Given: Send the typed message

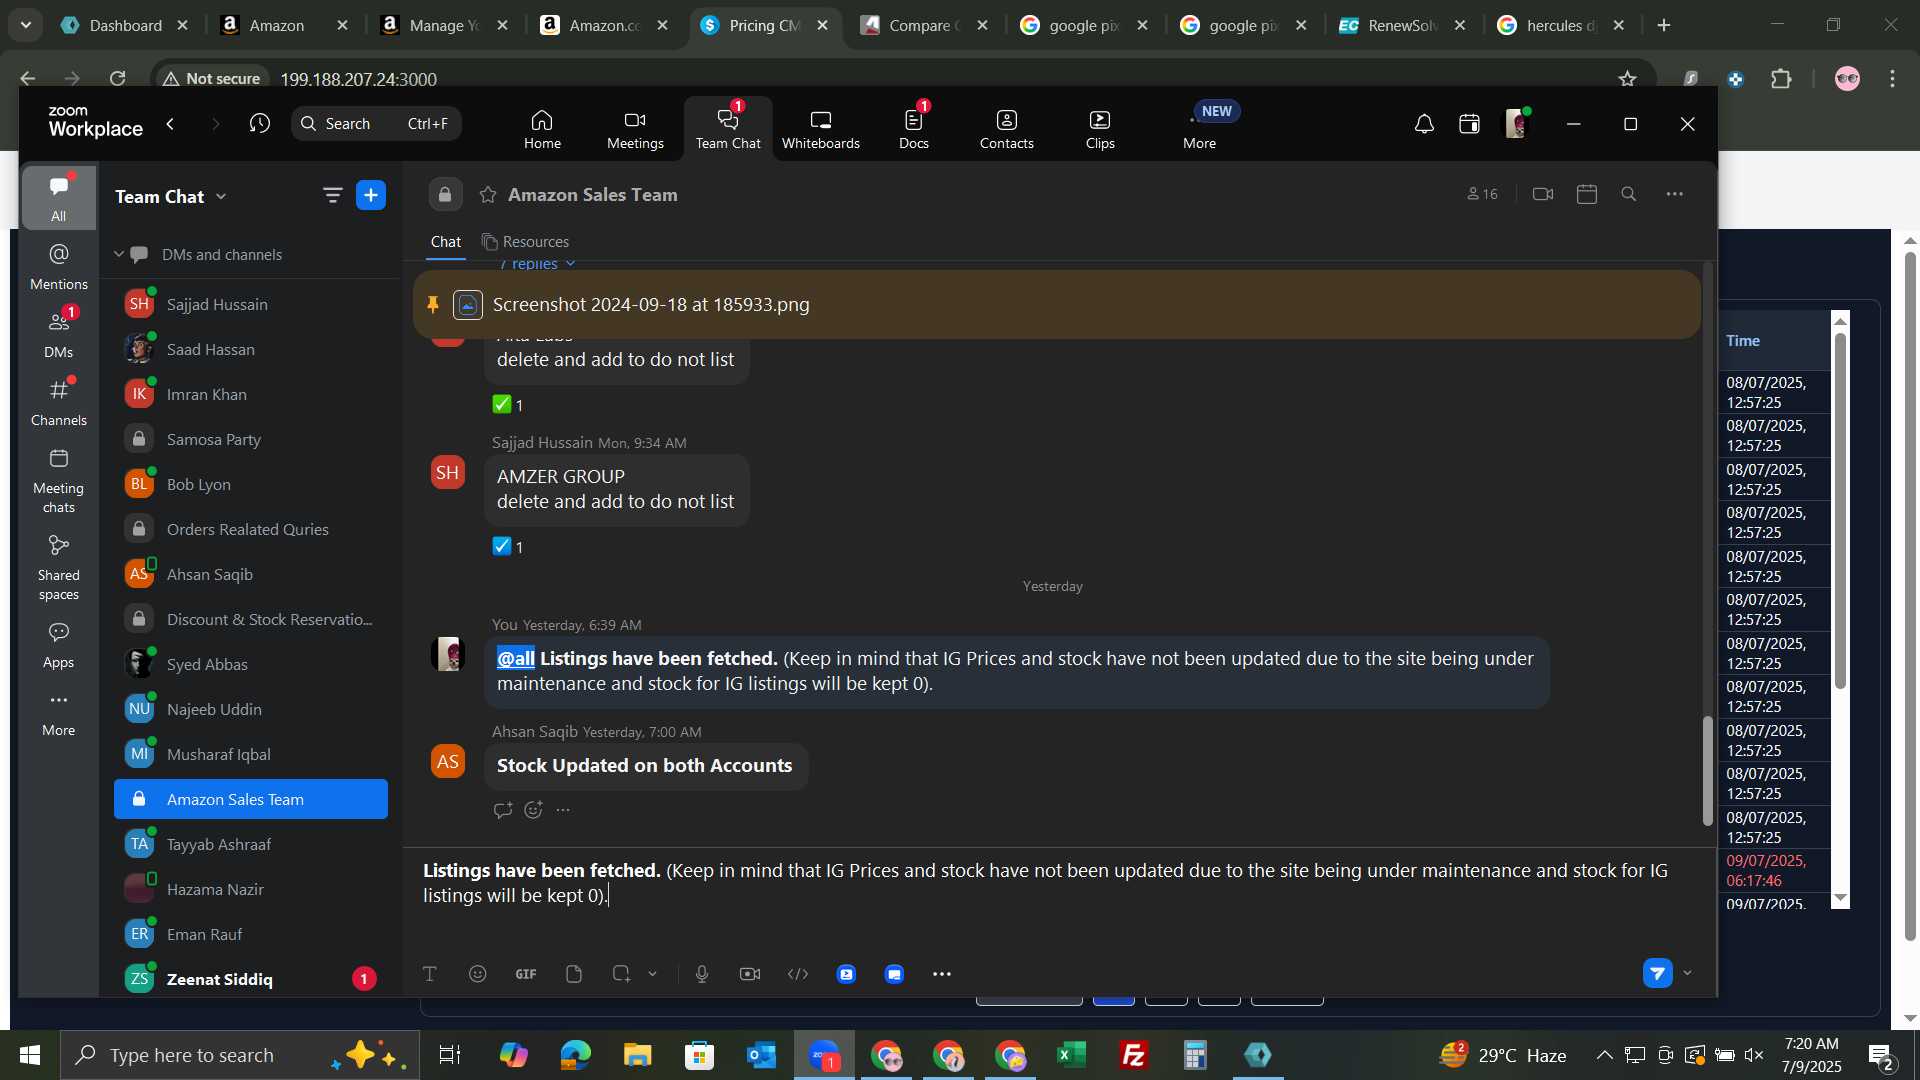Looking at the screenshot, I should (1658, 973).
